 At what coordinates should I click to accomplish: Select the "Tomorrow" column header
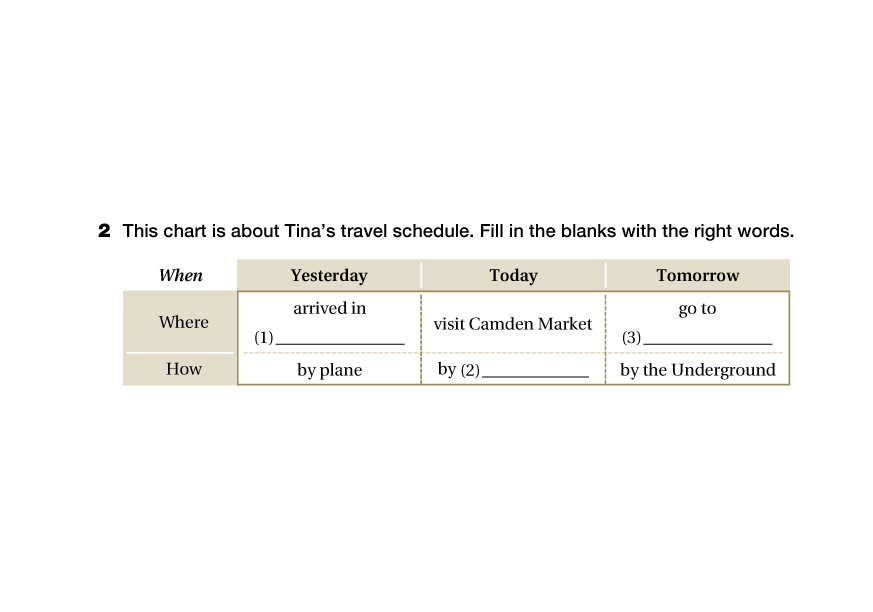point(698,276)
